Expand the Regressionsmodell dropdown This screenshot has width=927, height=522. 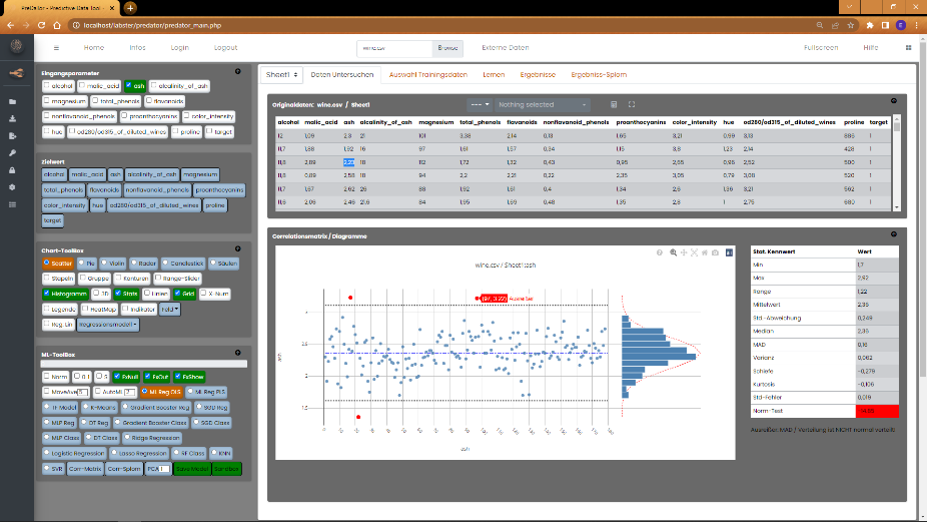tap(107, 325)
